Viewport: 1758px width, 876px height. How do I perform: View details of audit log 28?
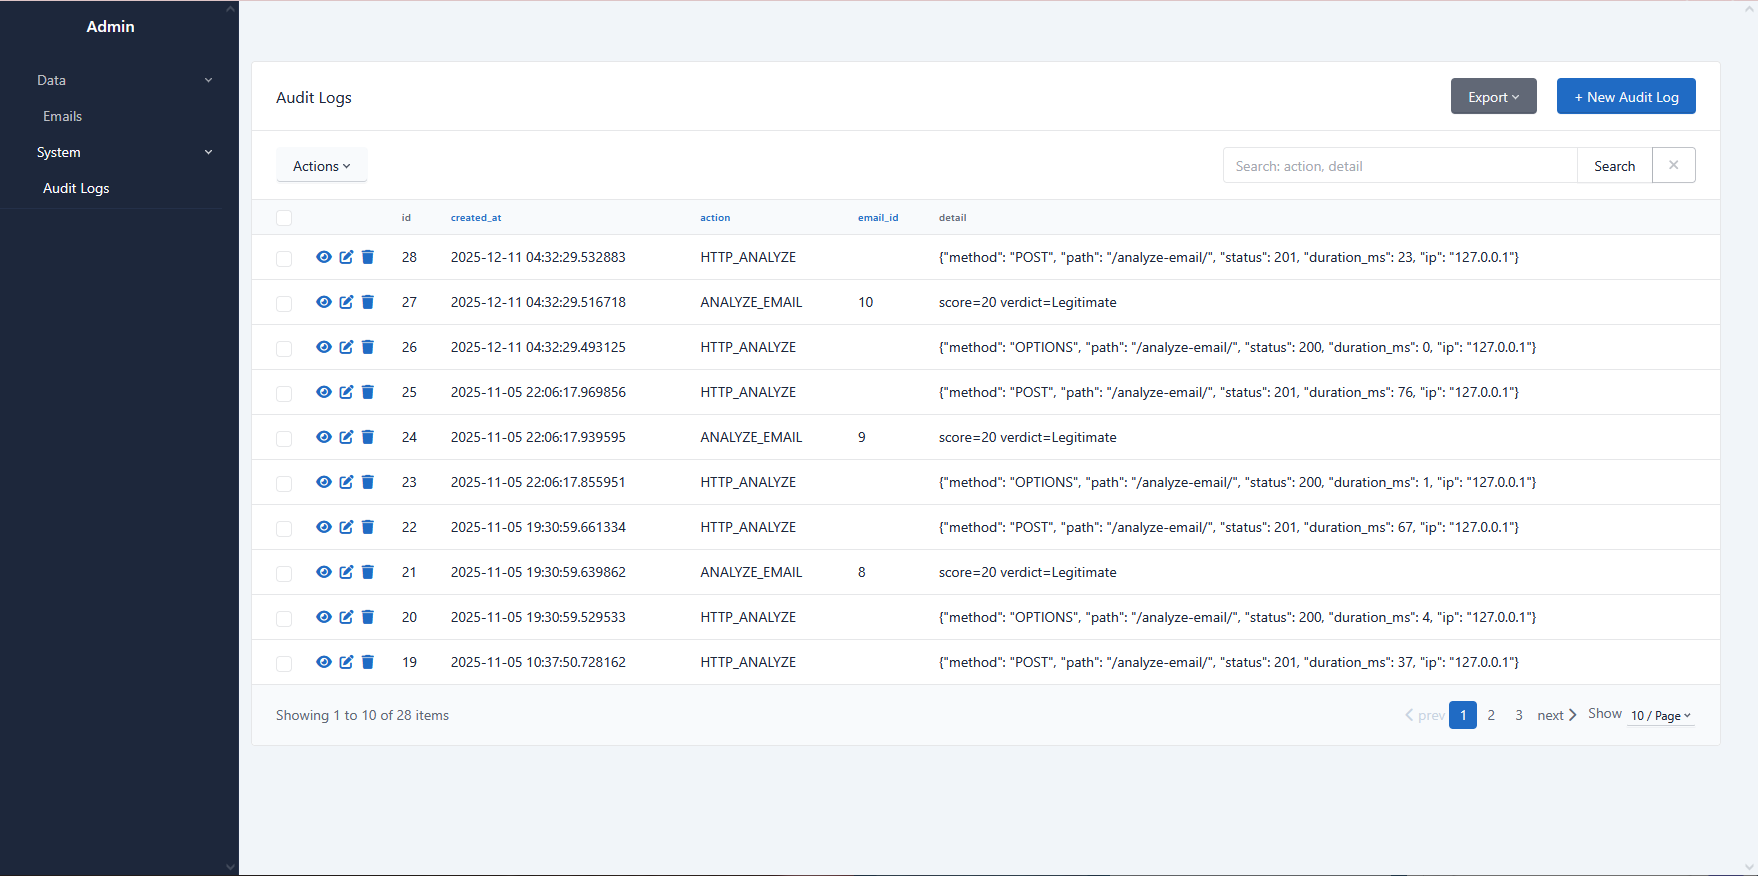[x=324, y=257]
